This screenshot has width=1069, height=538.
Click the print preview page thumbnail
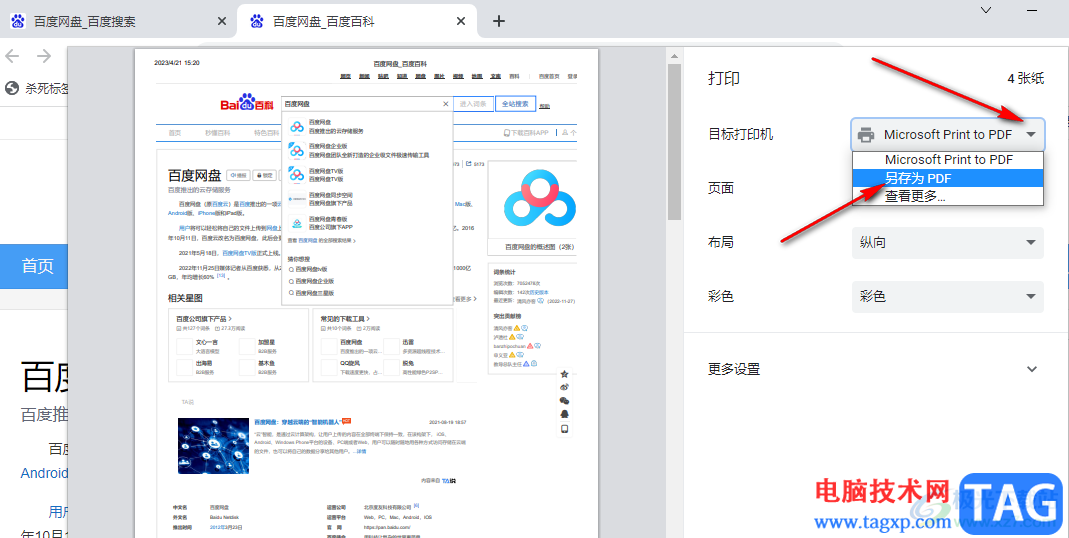click(x=366, y=293)
